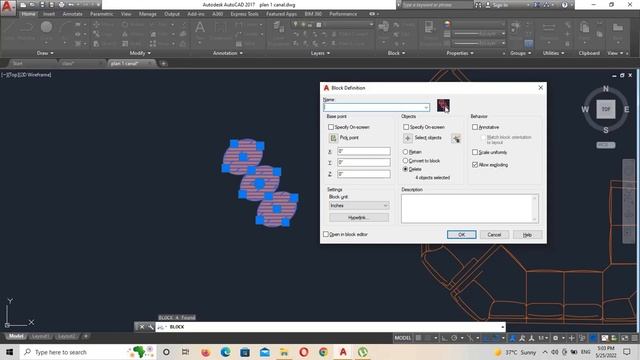Open Google Chrome from taskbar
Image resolution: width=640 pixels, height=360 pixels.
[x=323, y=352]
